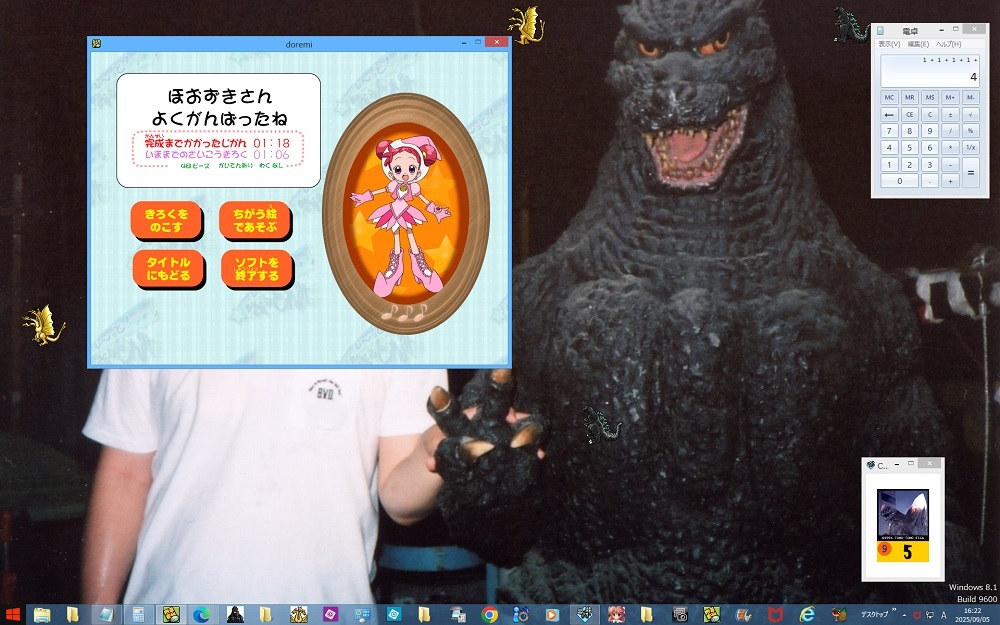Screen dimensions: 1000x625
Task: Click the MR key on the calculator
Action: click(x=909, y=98)
